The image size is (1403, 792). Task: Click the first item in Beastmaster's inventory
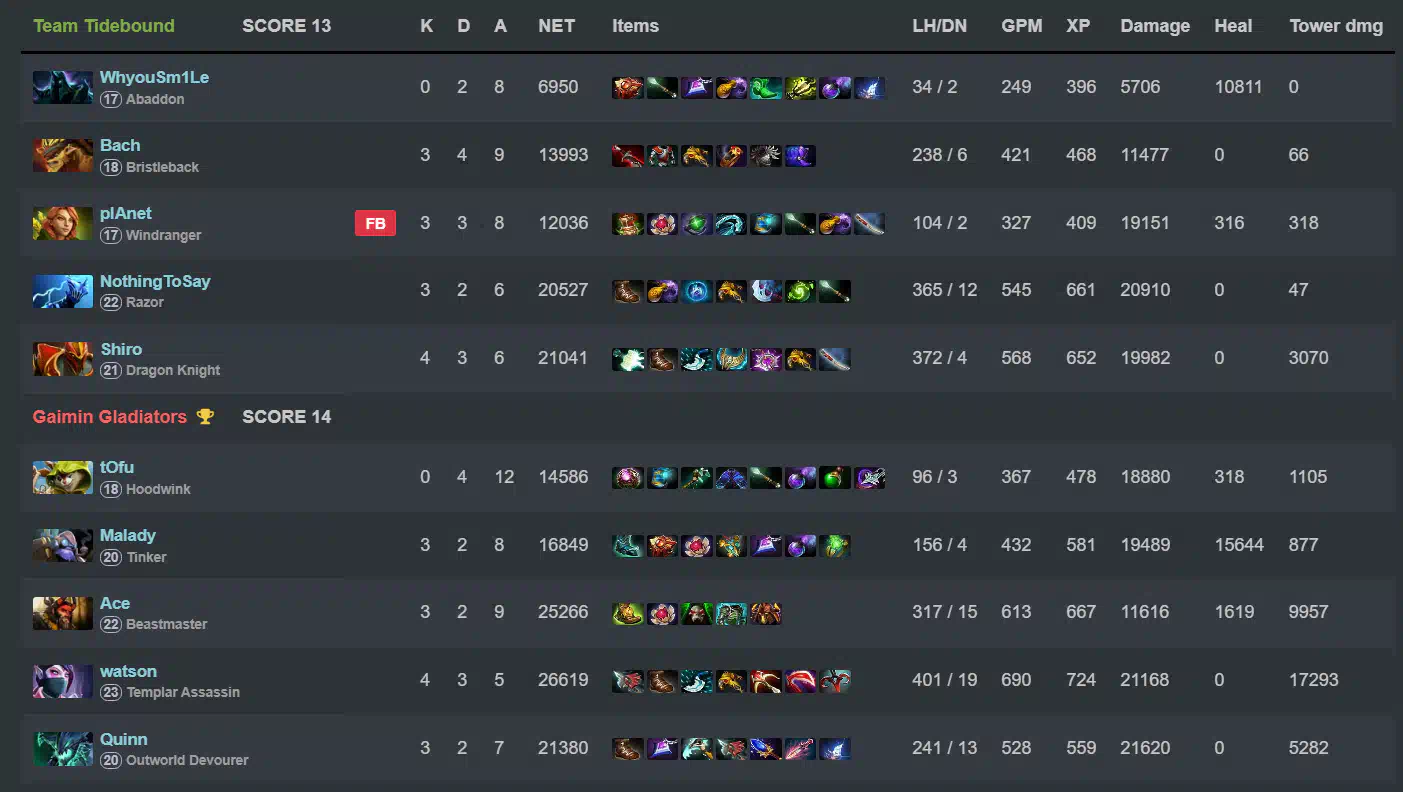(628, 613)
